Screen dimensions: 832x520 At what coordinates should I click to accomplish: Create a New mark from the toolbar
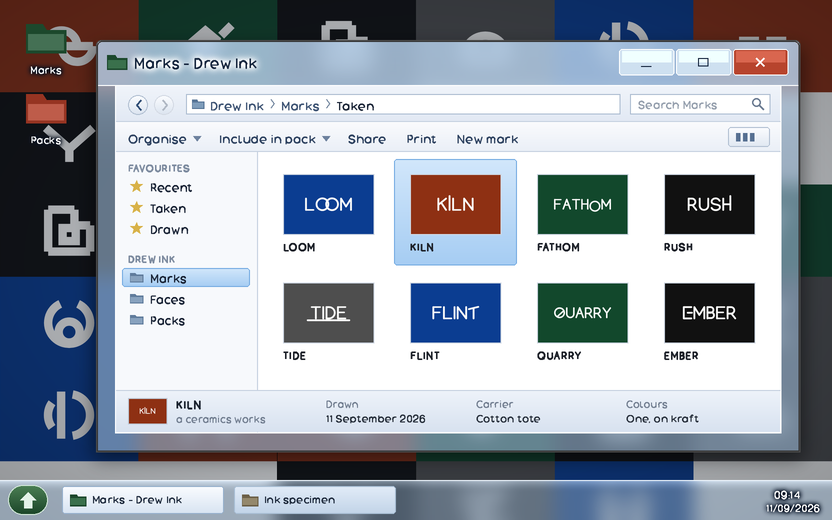click(x=487, y=139)
